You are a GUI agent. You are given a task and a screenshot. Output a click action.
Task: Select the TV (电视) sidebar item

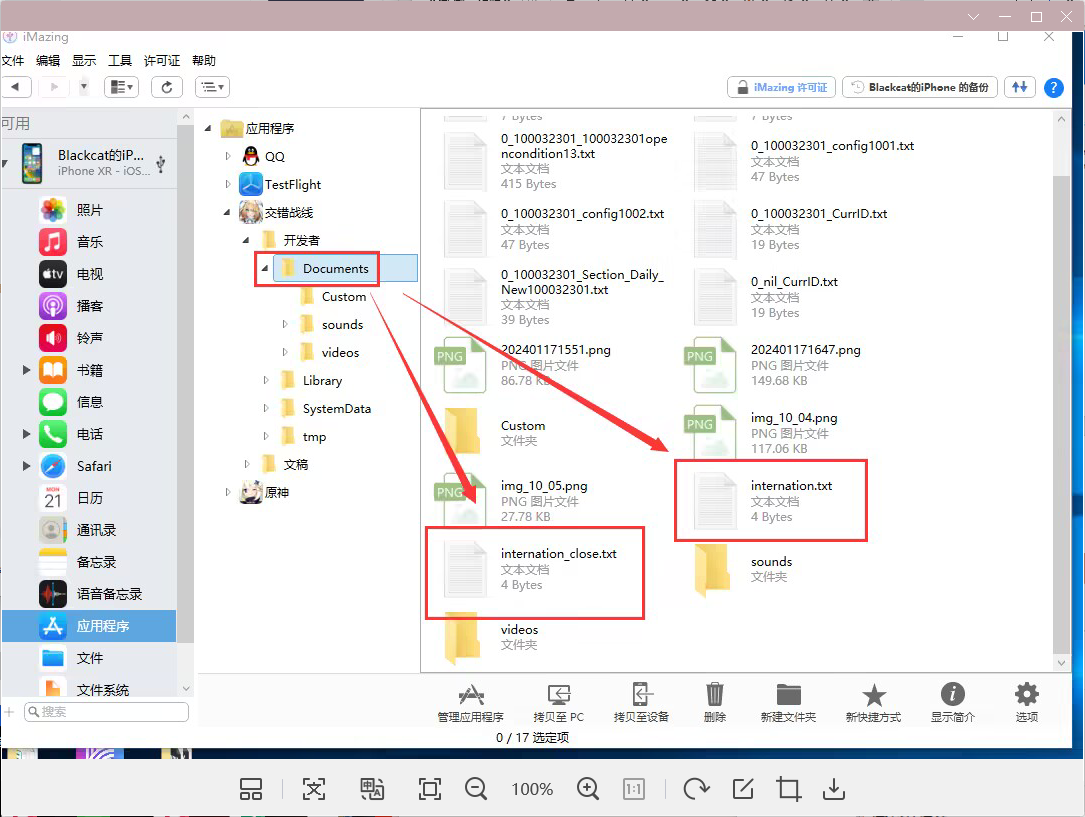coord(89,274)
